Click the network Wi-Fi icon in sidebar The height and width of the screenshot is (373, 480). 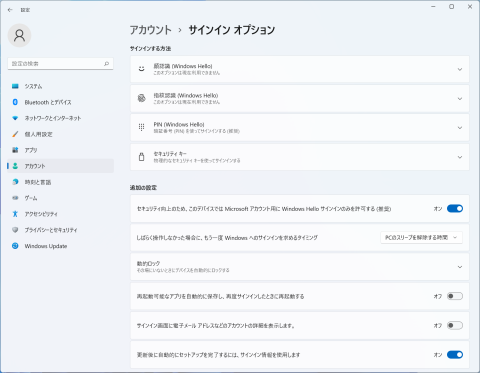[15, 118]
